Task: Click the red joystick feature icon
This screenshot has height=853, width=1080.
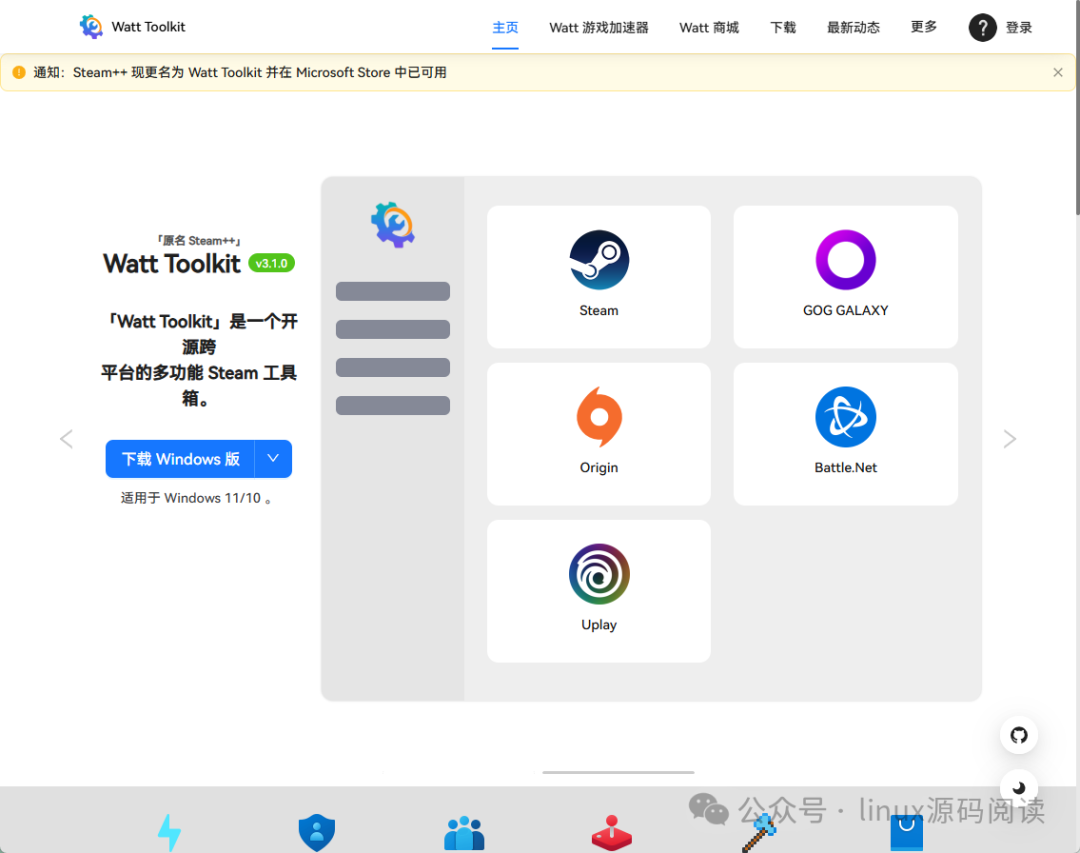Action: pos(612,832)
